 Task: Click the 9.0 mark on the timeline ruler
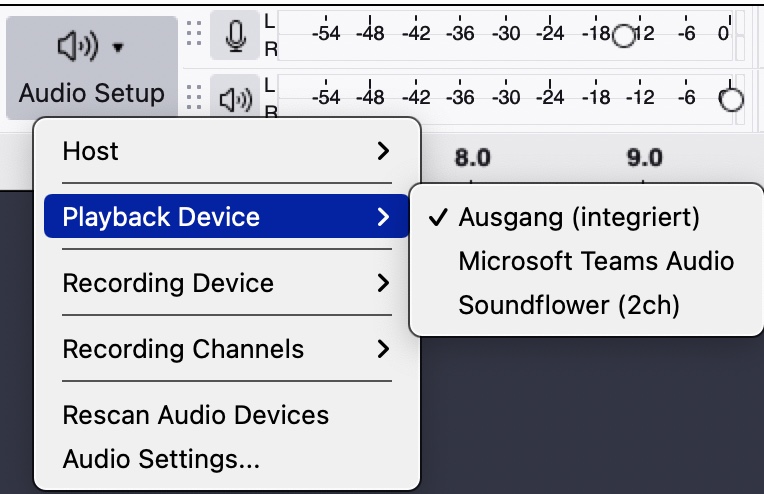pos(644,157)
